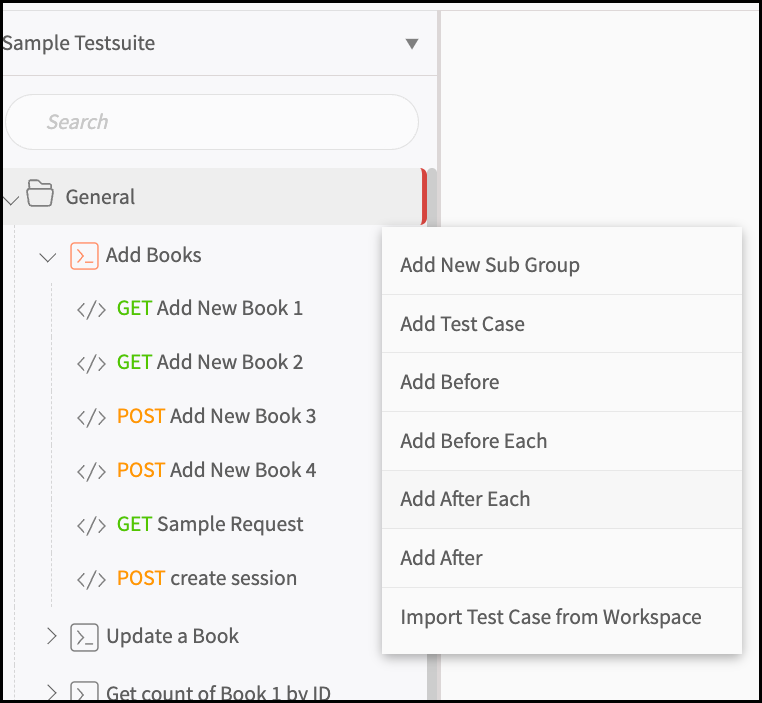Screen dimensions: 762x703
Task: Expand Get count of Book 1 group
Action: (x=52, y=692)
